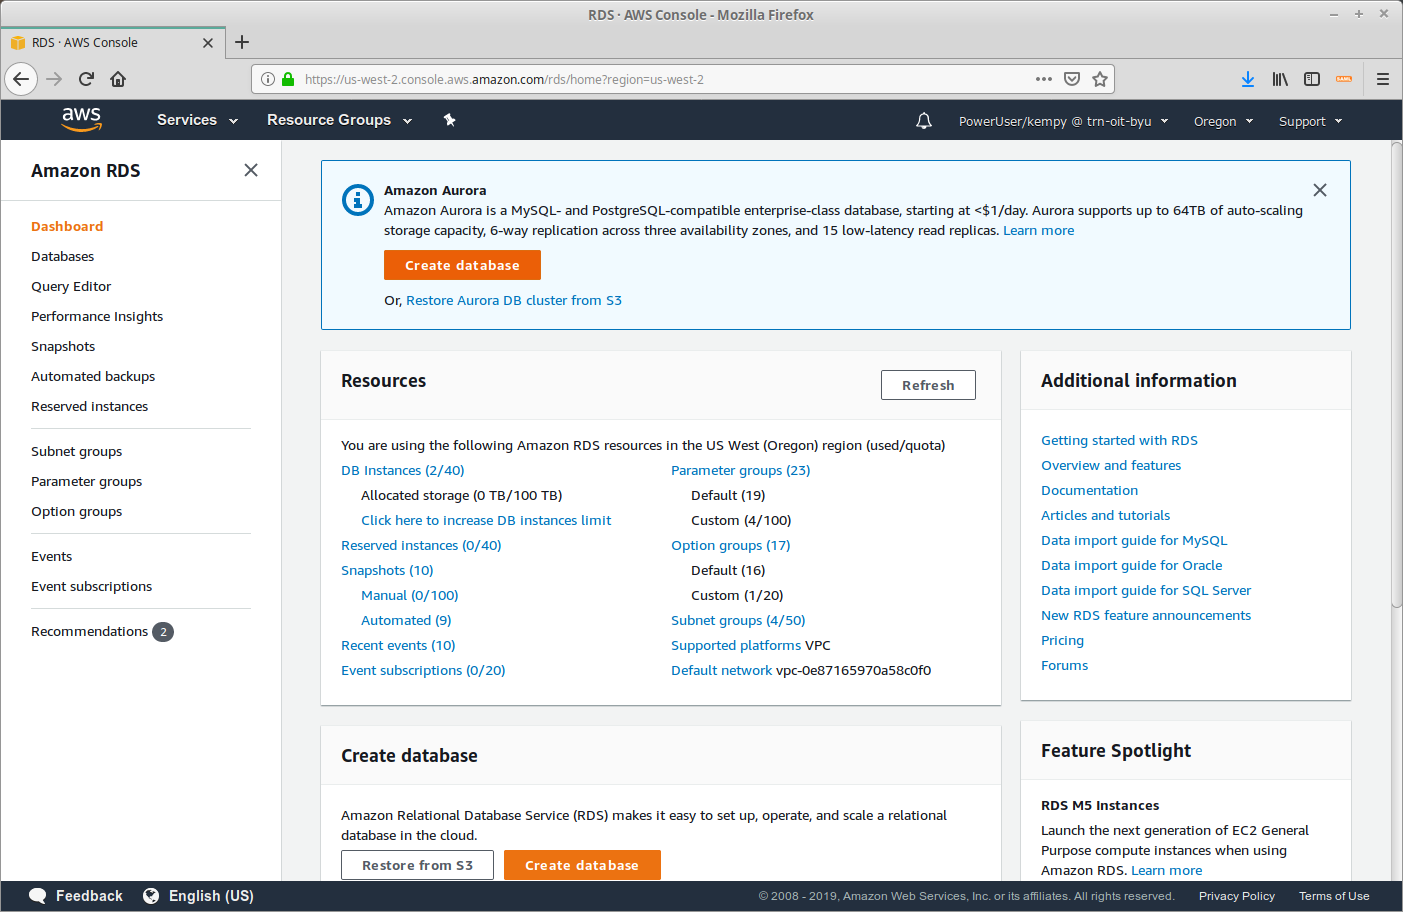Click the pin shortcut icon in AWS navbar
This screenshot has width=1403, height=912.
(449, 120)
